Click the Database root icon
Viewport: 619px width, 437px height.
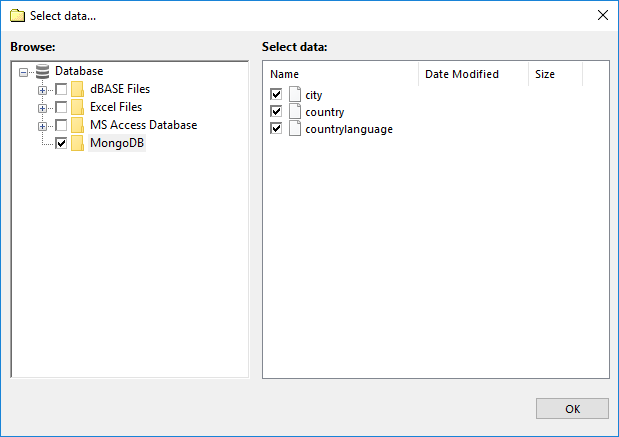tap(42, 71)
